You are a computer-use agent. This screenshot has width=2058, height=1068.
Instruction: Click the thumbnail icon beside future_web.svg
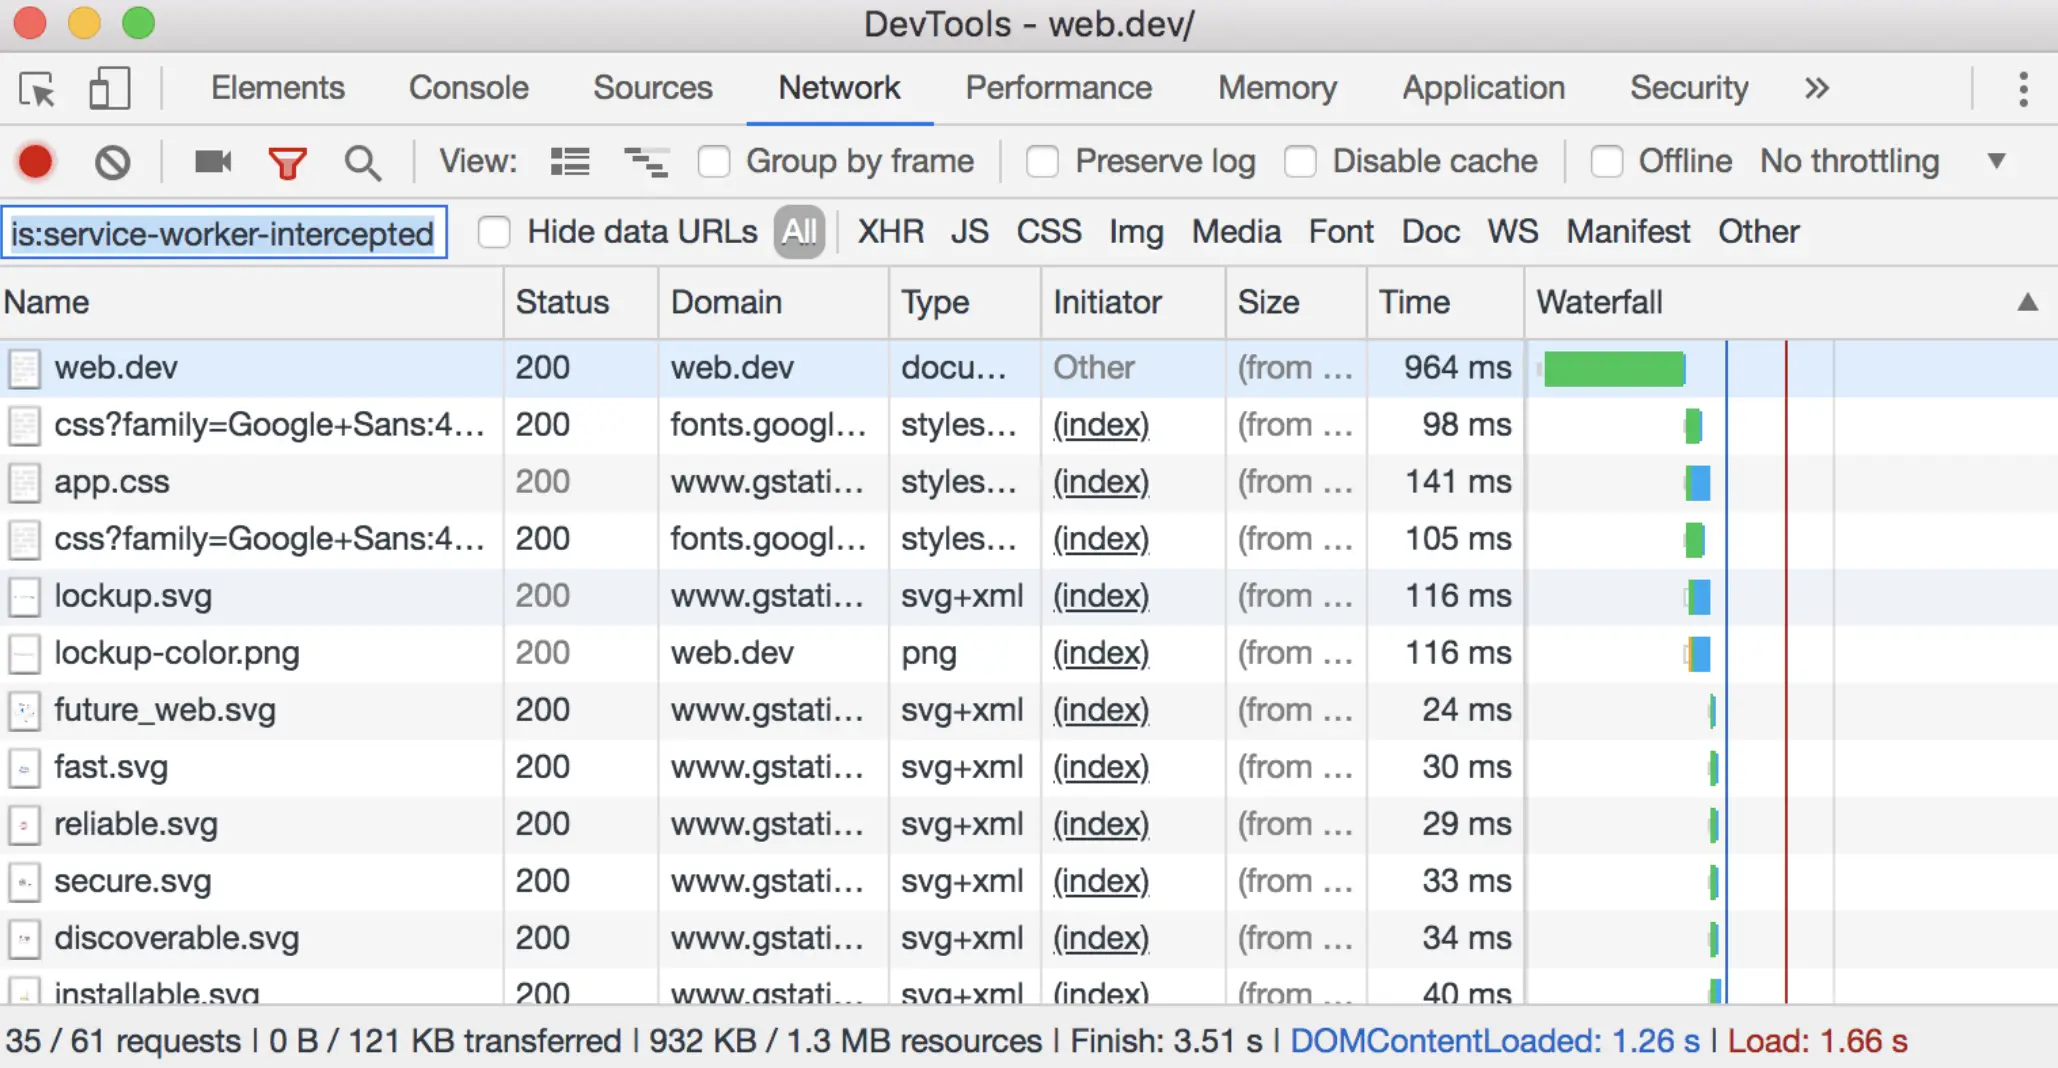pos(25,710)
